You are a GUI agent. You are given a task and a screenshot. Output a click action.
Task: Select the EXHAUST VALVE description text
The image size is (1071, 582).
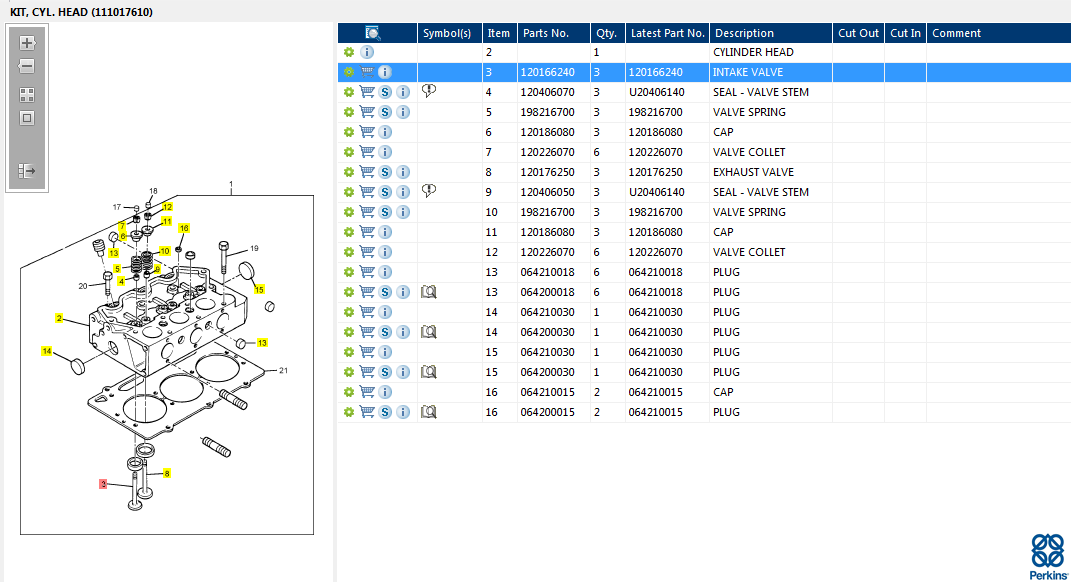[x=753, y=172]
